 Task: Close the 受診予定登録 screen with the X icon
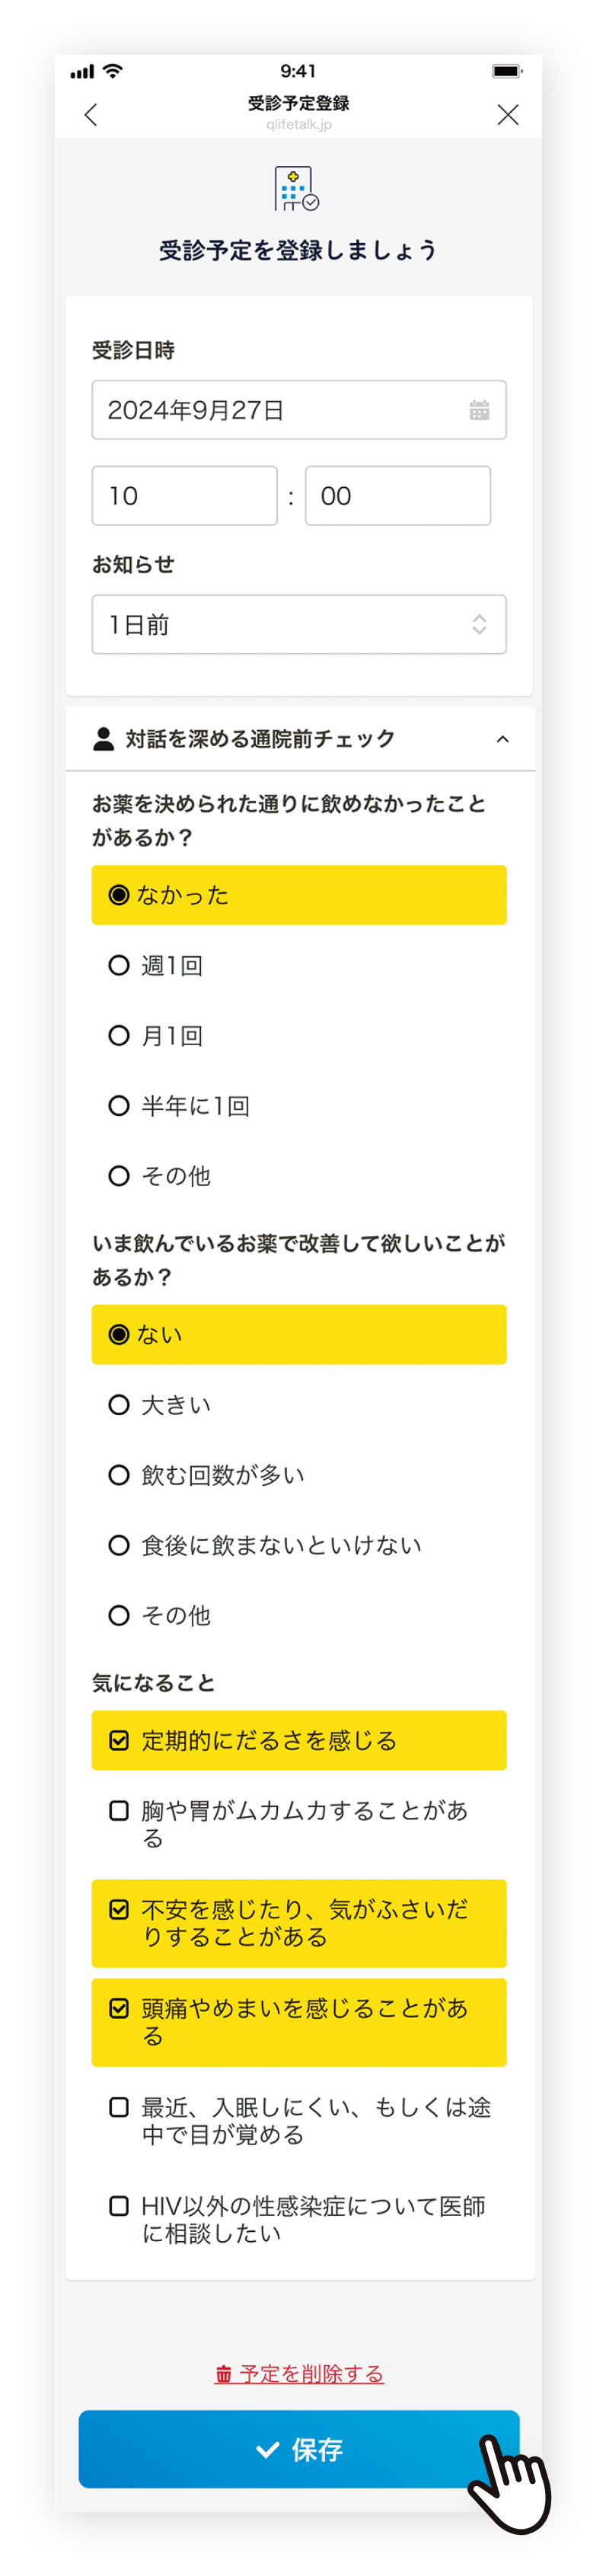tap(508, 115)
